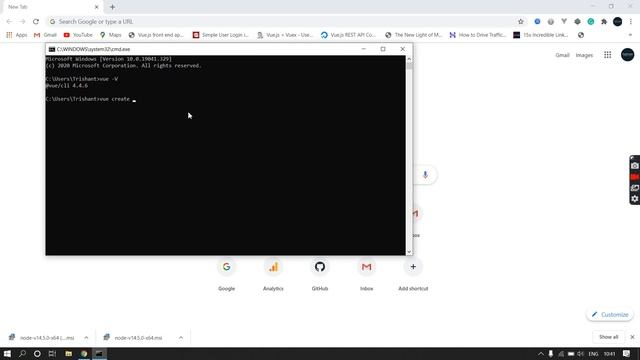Open the Vue.js front end bookmark
640x360 pixels.
click(156, 35)
